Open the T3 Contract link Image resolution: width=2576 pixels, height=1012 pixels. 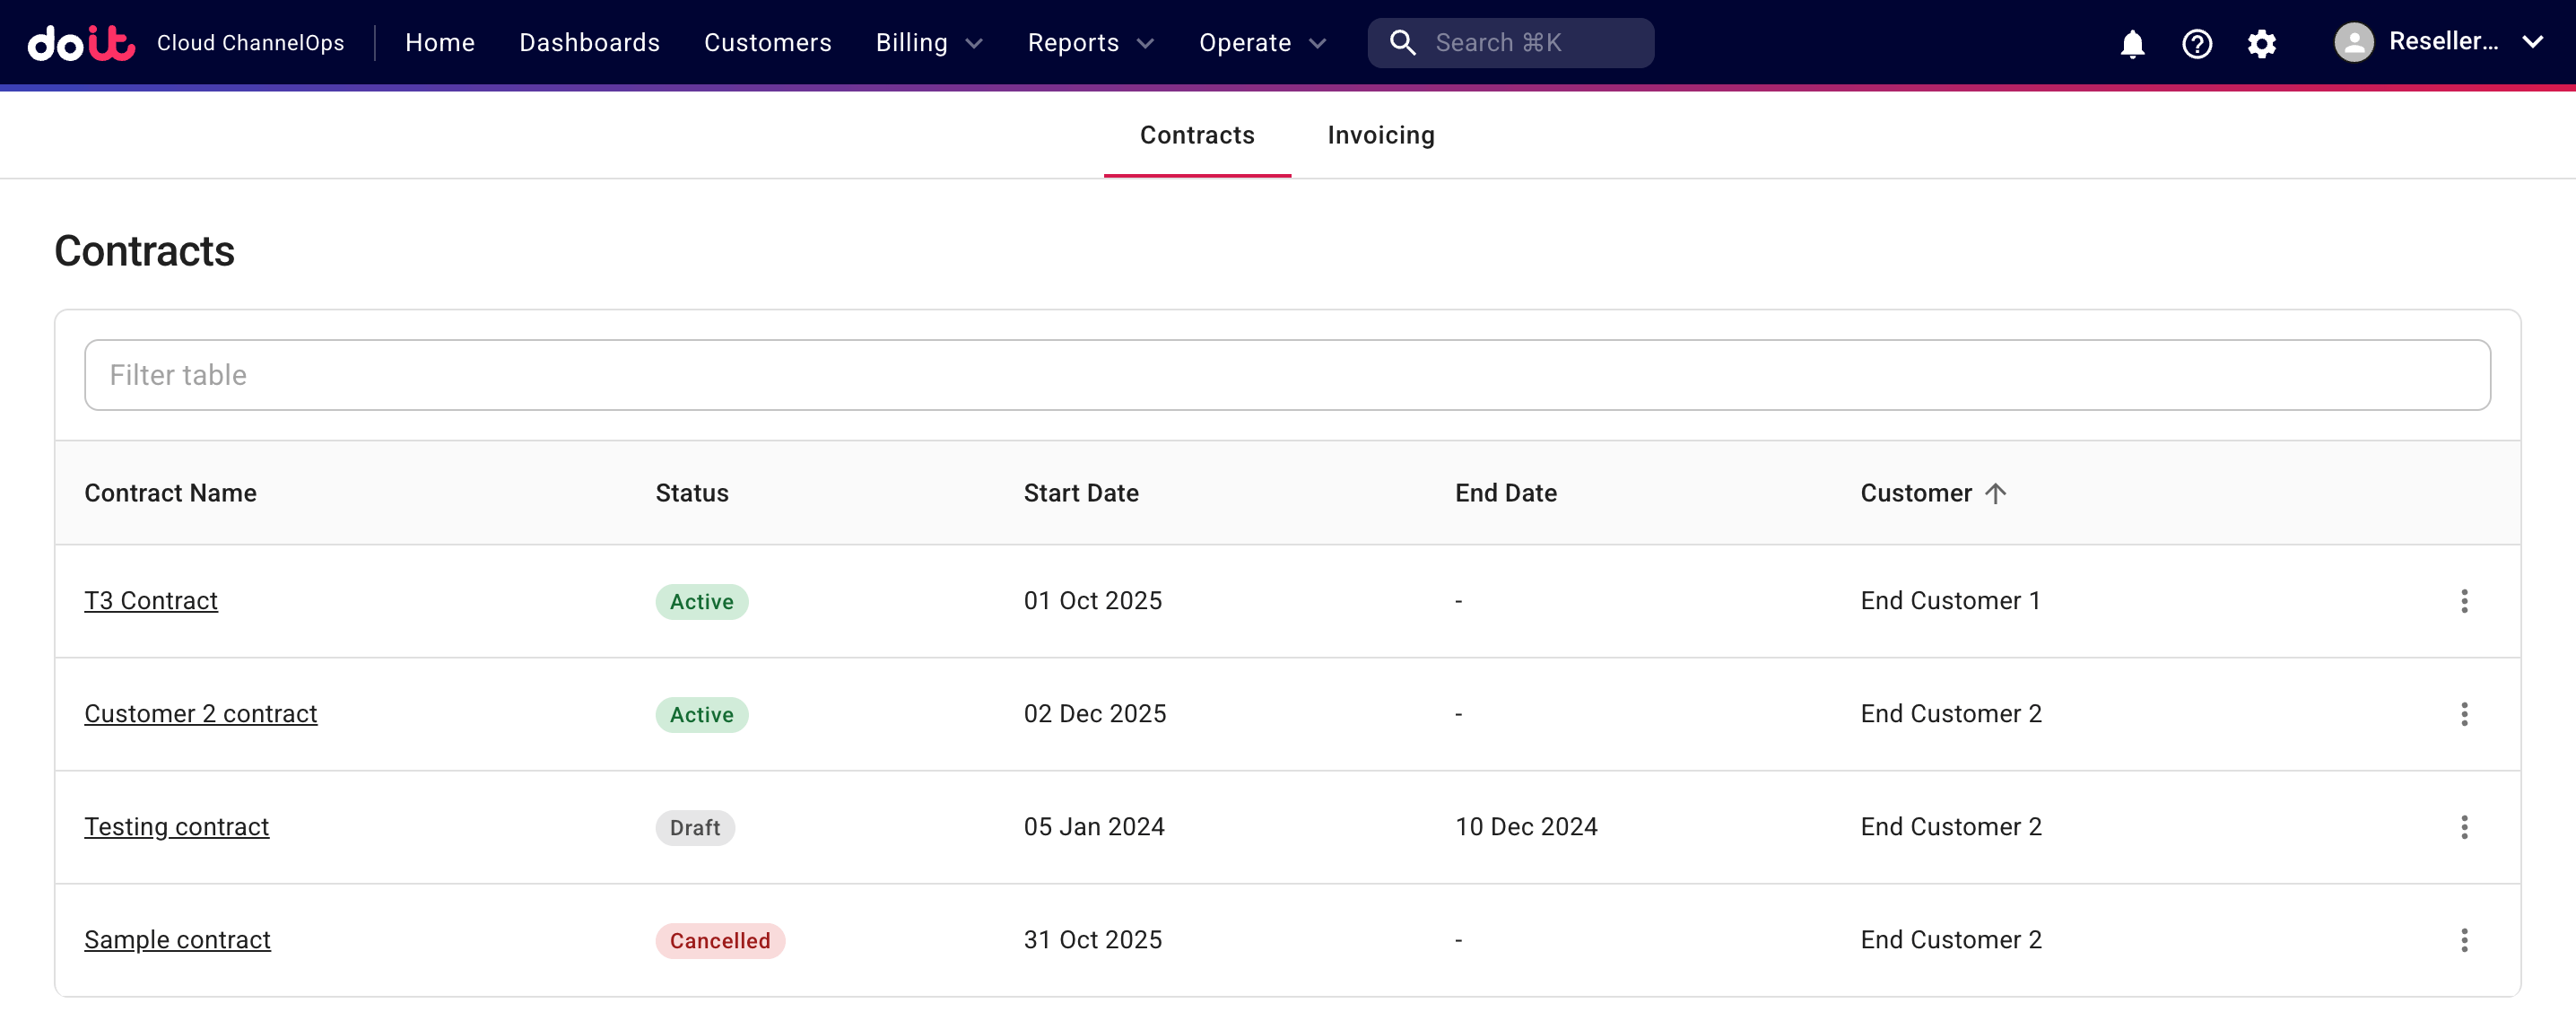click(x=151, y=601)
